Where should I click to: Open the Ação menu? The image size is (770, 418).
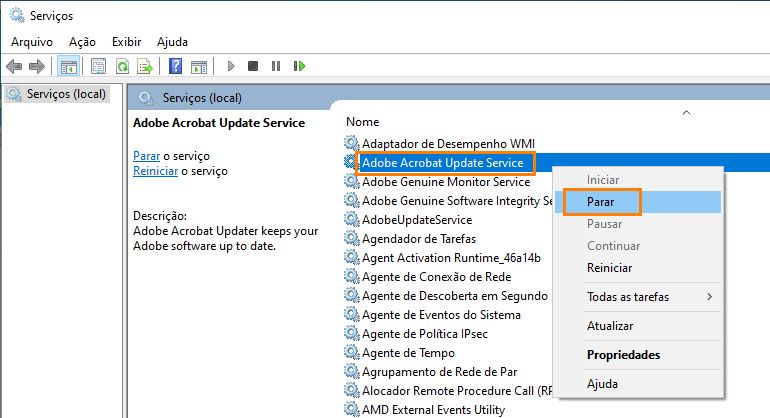[x=82, y=42]
